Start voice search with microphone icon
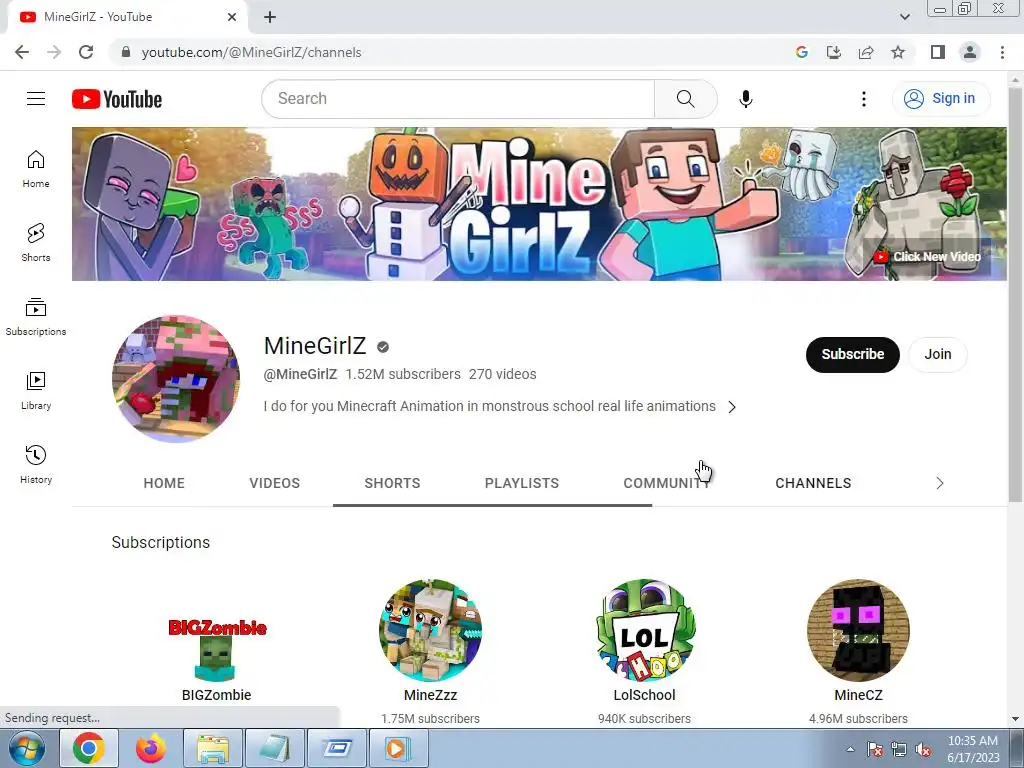Screen dimensions: 1024x768 (x=745, y=99)
